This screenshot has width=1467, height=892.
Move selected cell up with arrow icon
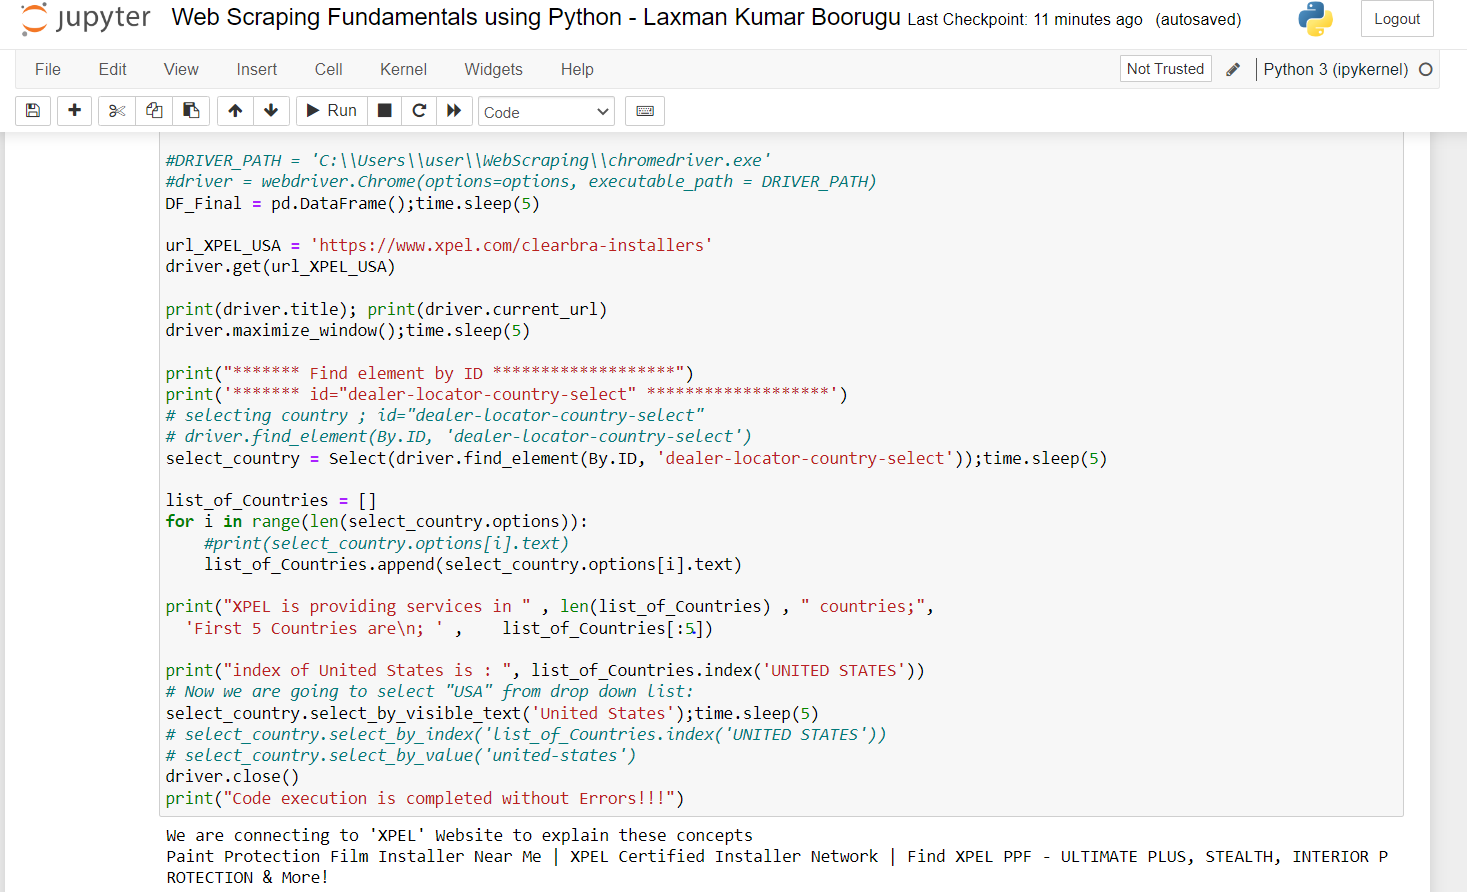tap(235, 111)
